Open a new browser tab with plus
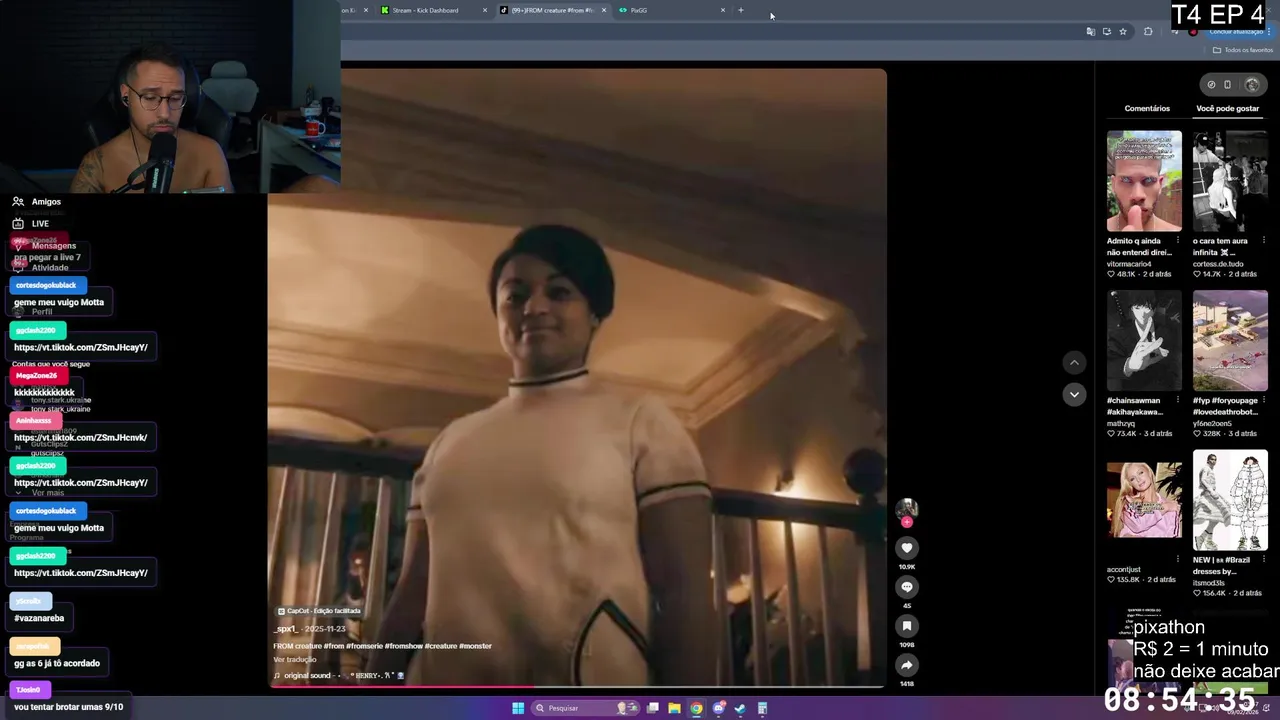Screen dimensions: 1280x720 tap(741, 10)
